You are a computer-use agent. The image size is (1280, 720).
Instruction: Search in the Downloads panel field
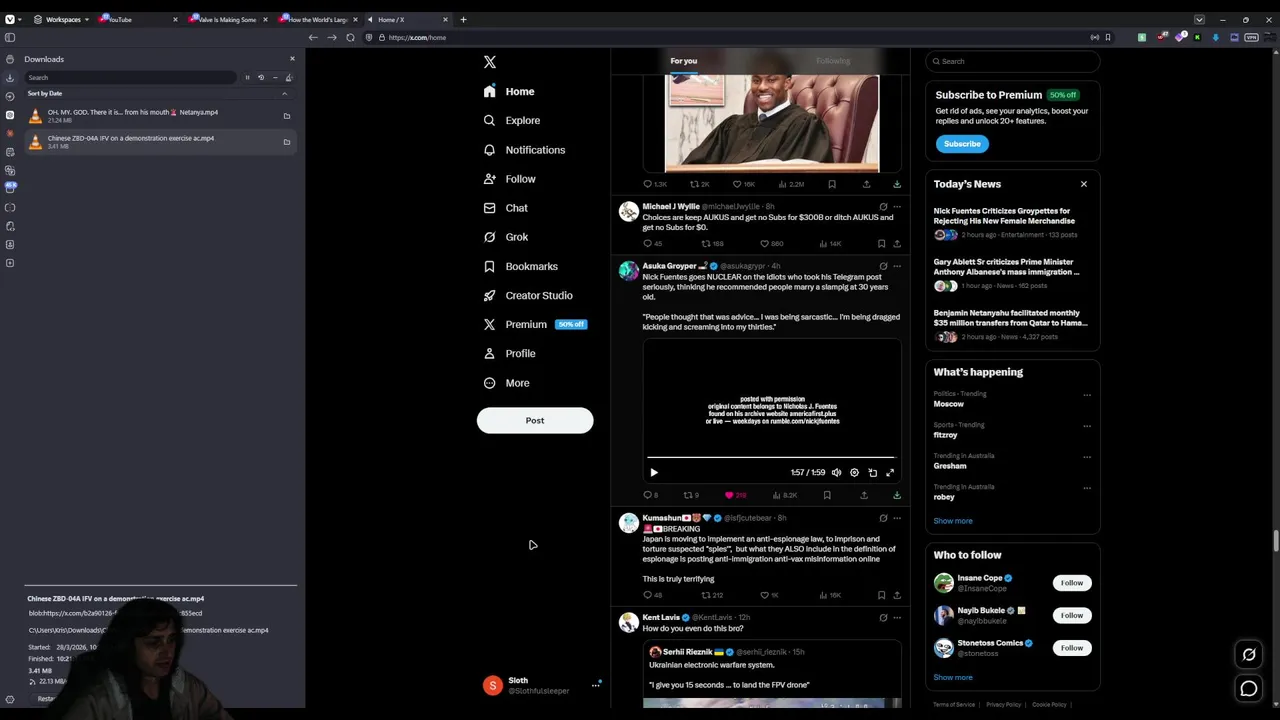coord(132,77)
